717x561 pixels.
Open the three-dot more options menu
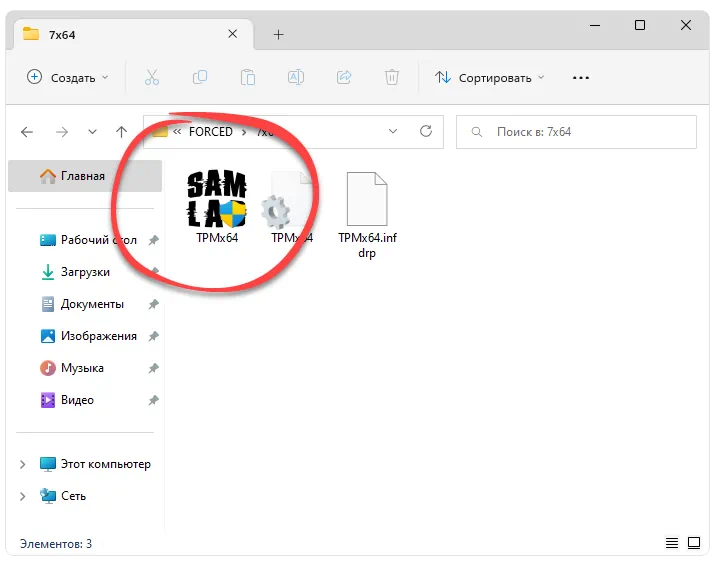pos(581,78)
